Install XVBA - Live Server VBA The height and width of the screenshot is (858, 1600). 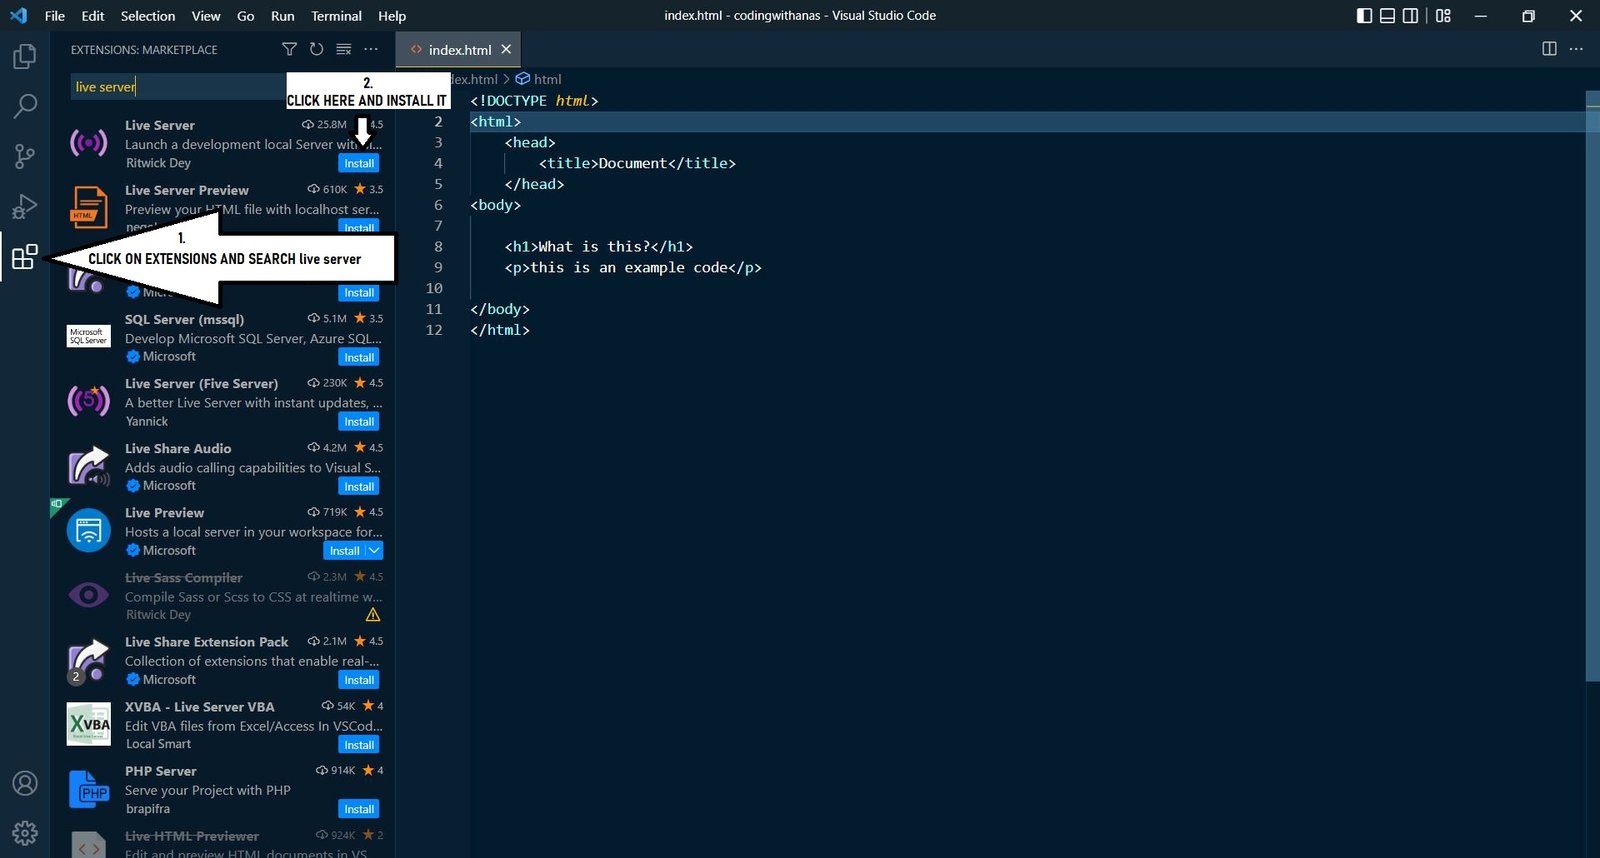359,745
